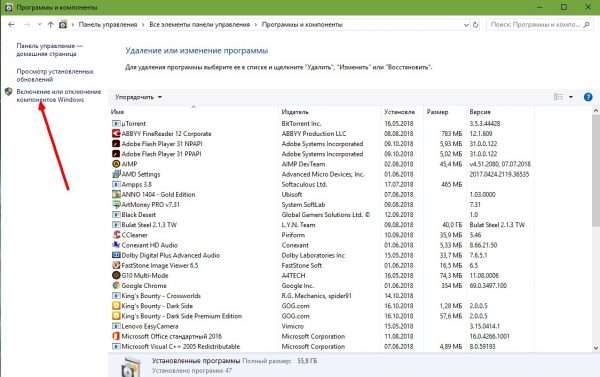Screen dimensions: 600x377
Task: Sort by the Установлено column header
Action: pyautogui.click(x=399, y=112)
